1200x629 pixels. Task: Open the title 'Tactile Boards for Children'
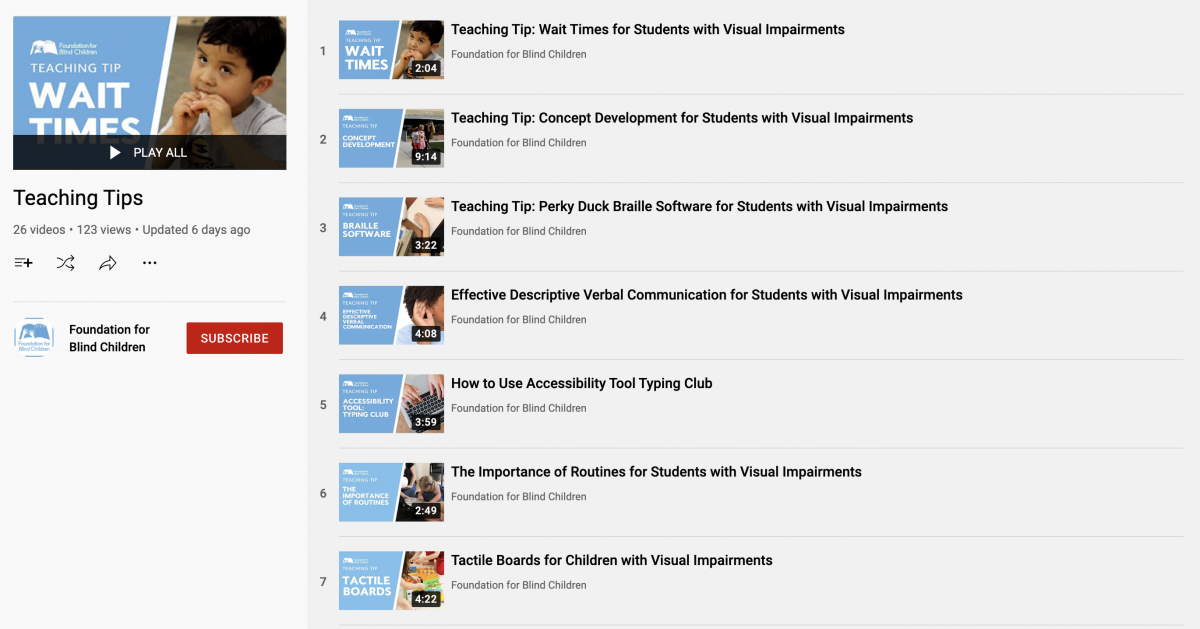point(612,561)
